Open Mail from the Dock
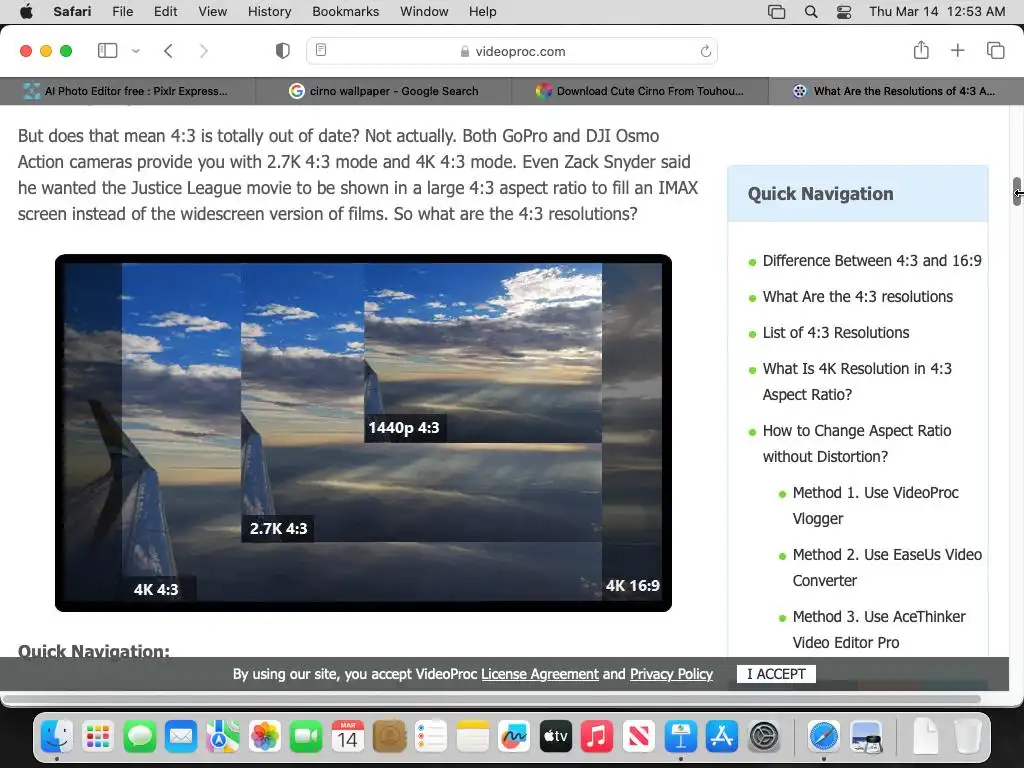 click(181, 737)
